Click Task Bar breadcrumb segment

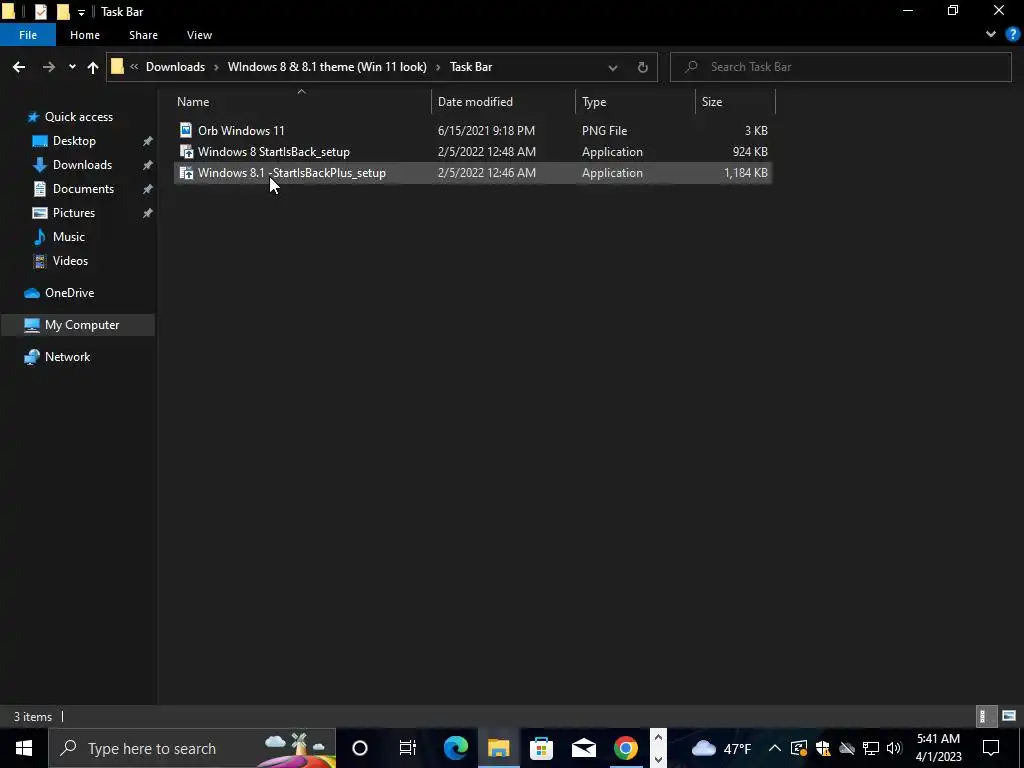click(471, 67)
